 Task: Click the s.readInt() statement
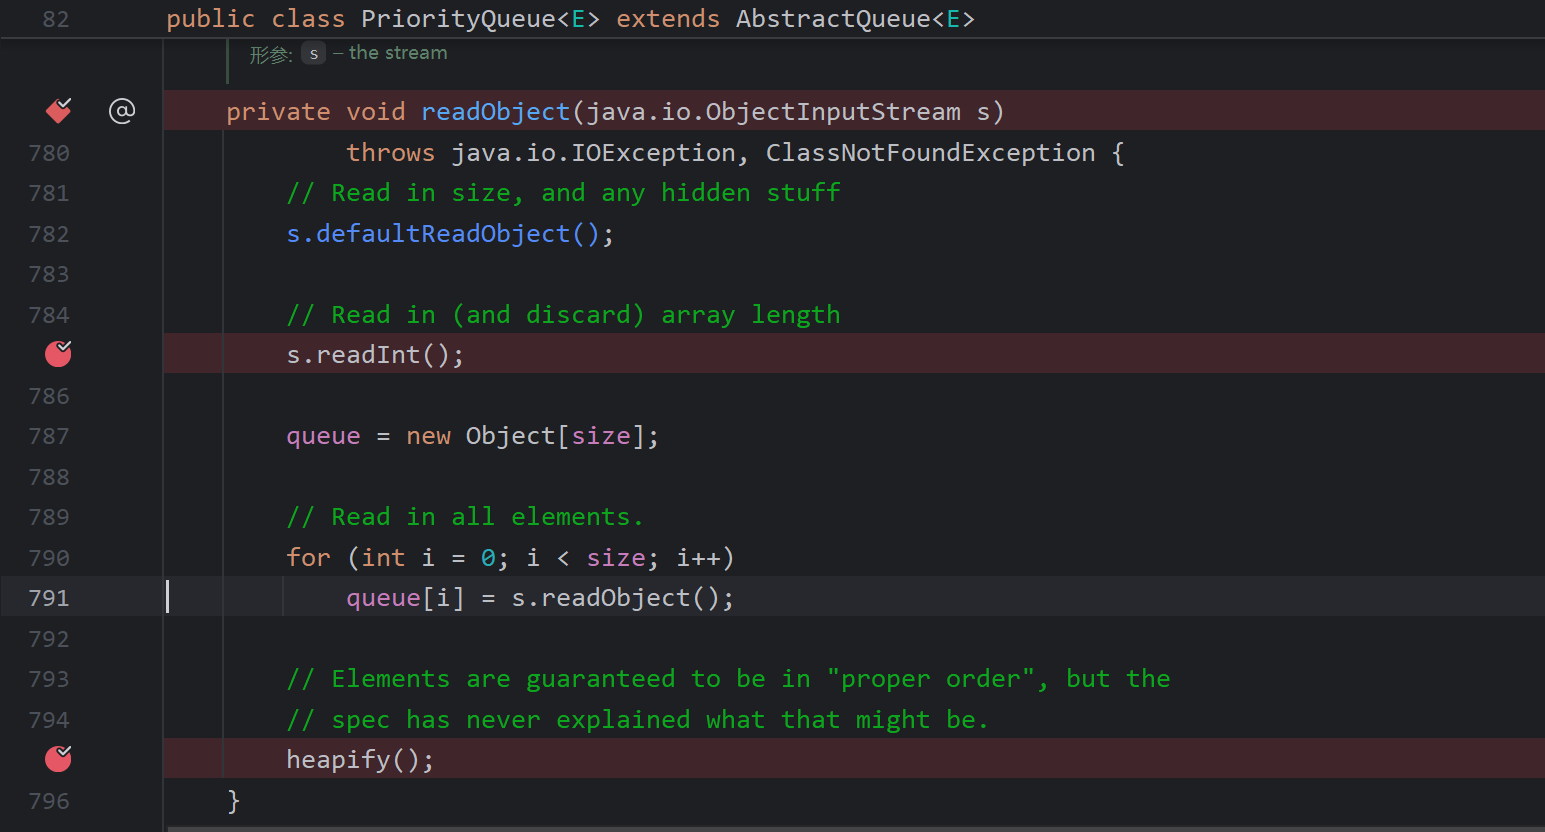click(x=375, y=355)
